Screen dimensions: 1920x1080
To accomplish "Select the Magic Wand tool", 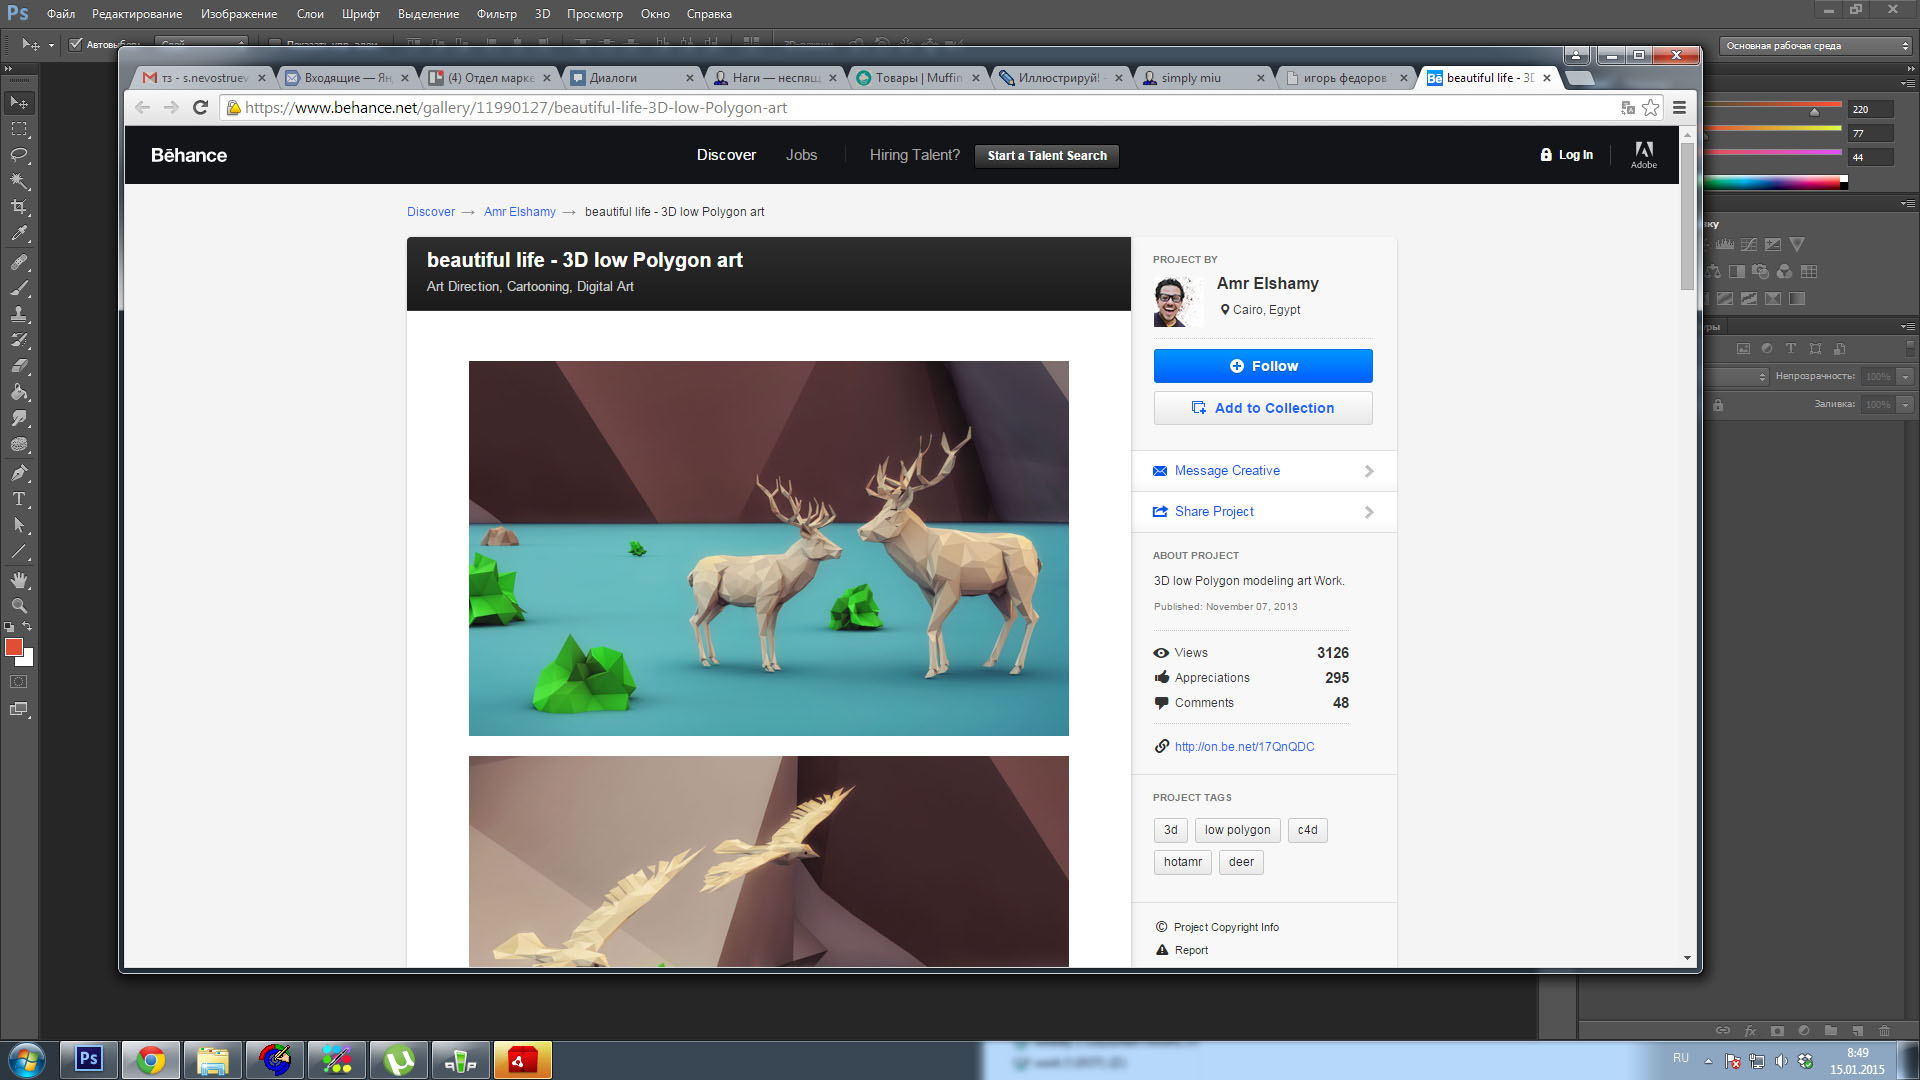I will click(19, 181).
